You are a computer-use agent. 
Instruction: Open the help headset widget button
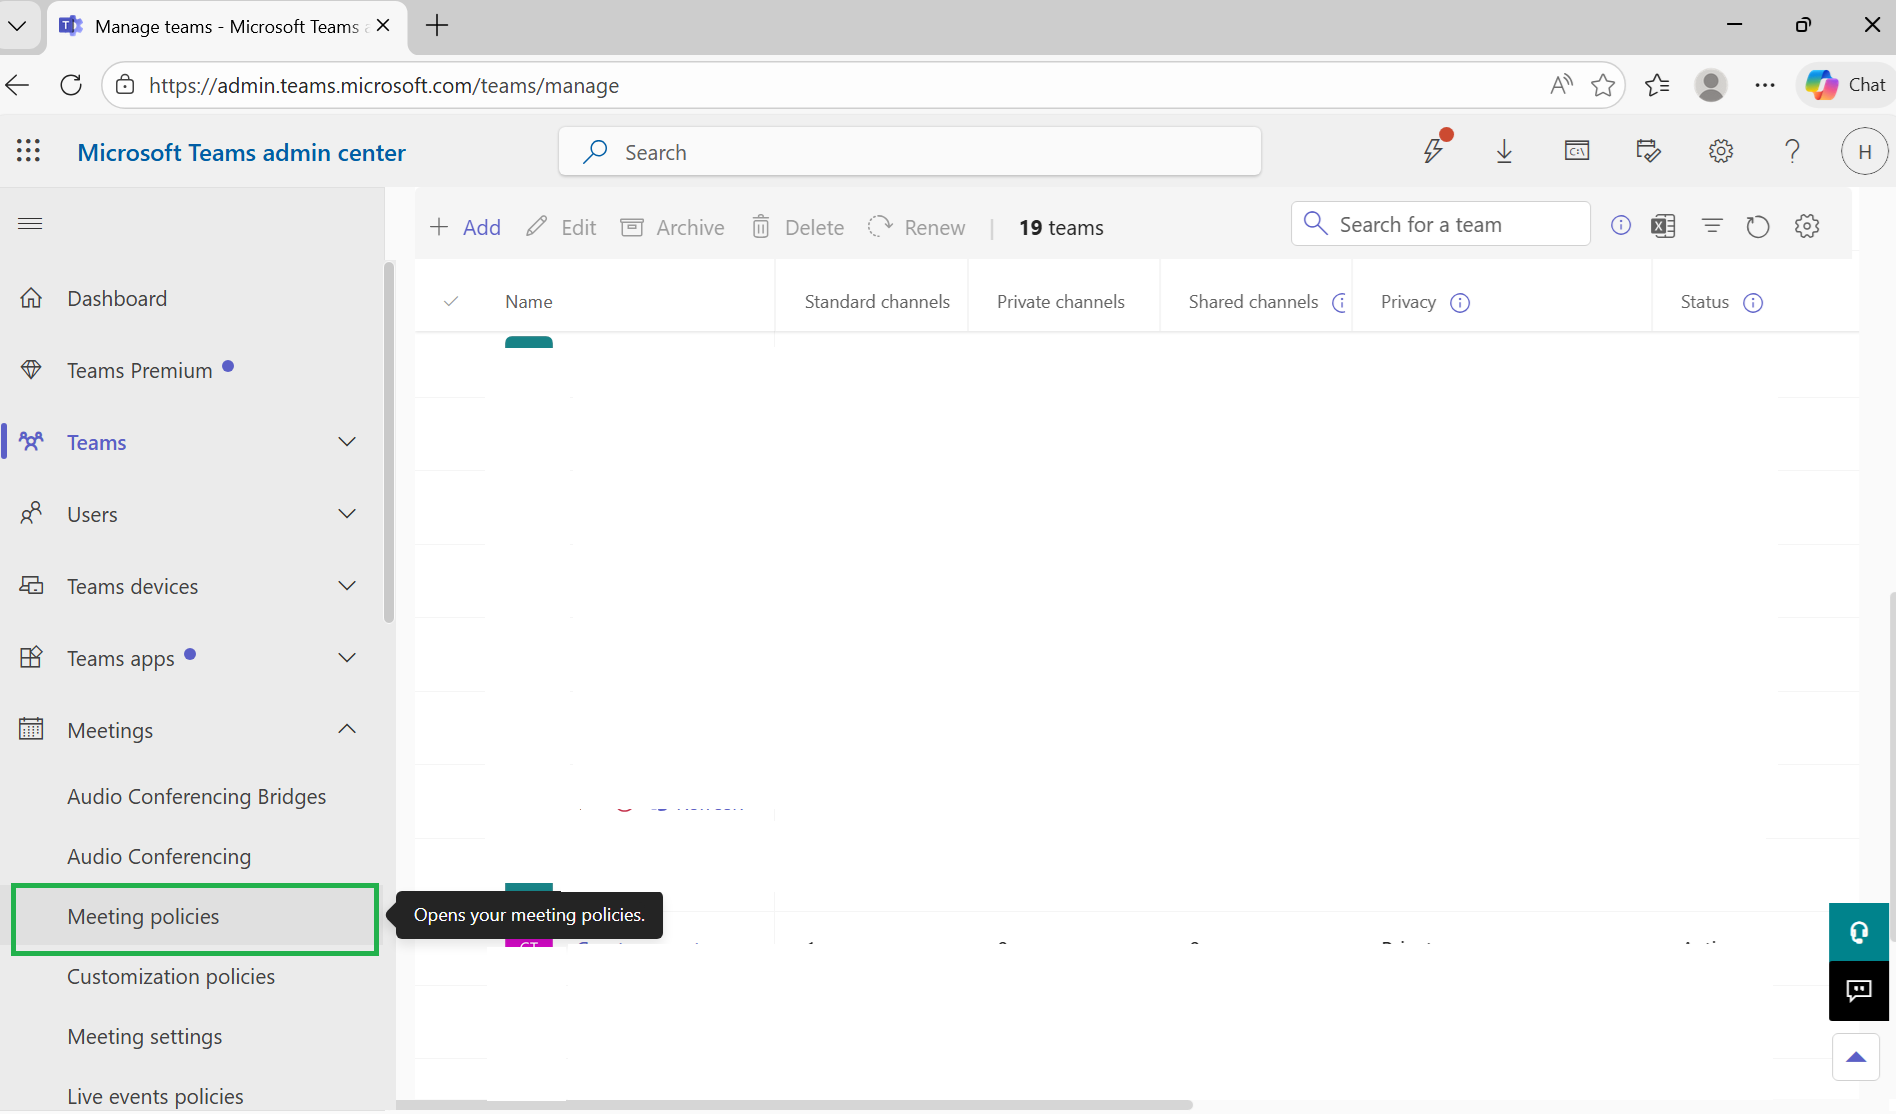coord(1859,932)
